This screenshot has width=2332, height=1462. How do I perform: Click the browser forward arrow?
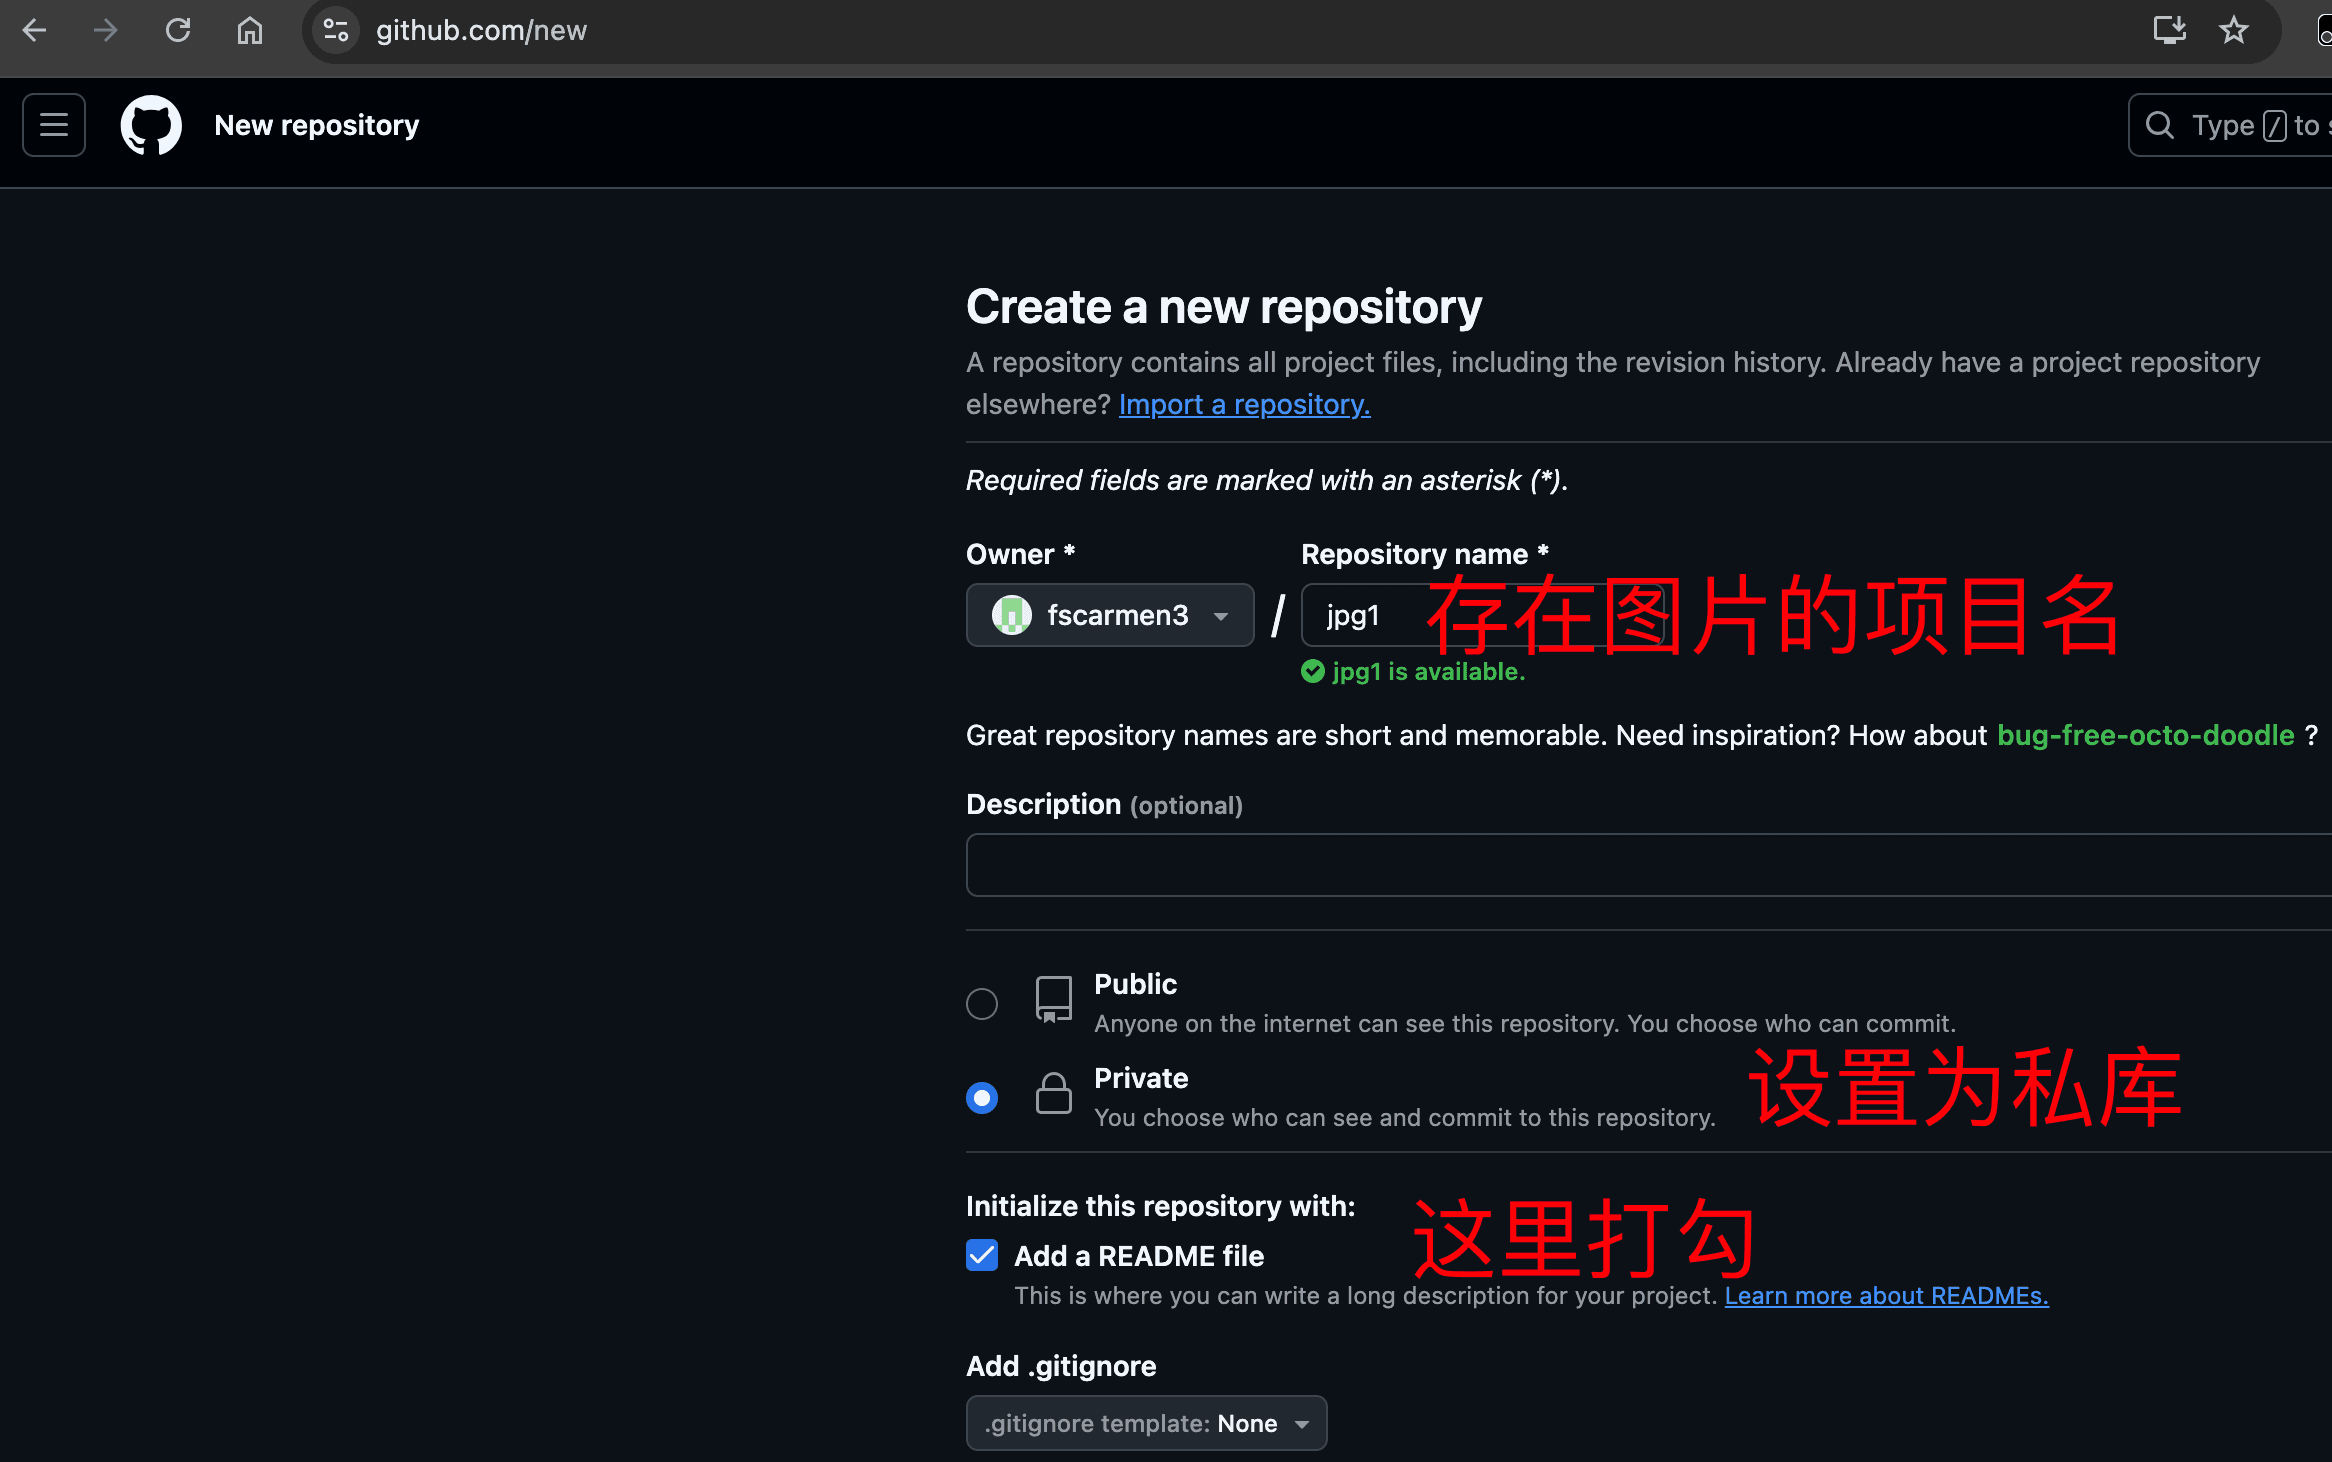click(105, 30)
